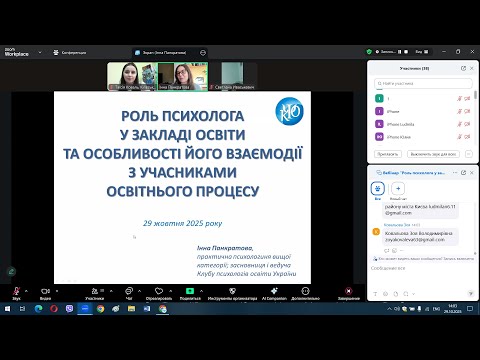Click mute all participants button
The height and width of the screenshot is (360, 480).
pos(433,154)
